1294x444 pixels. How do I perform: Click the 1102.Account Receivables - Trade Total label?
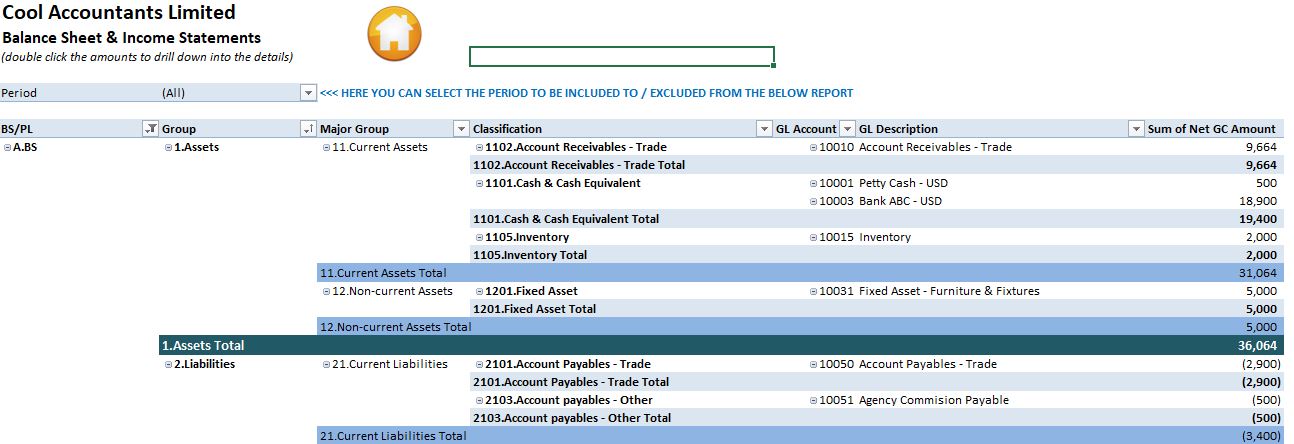point(579,165)
